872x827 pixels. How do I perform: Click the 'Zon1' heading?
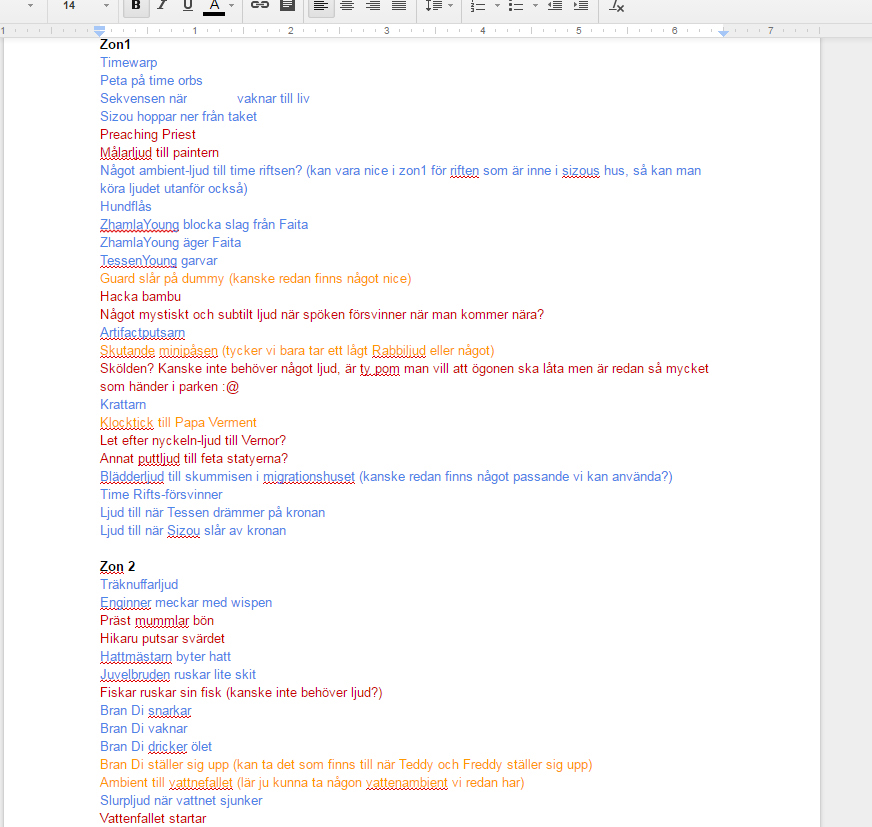click(x=115, y=44)
